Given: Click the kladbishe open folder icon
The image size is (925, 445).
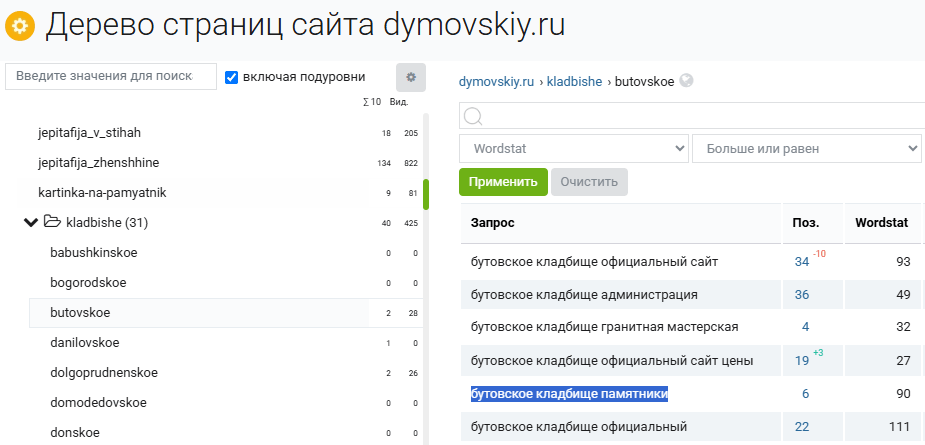Looking at the screenshot, I should tap(52, 222).
